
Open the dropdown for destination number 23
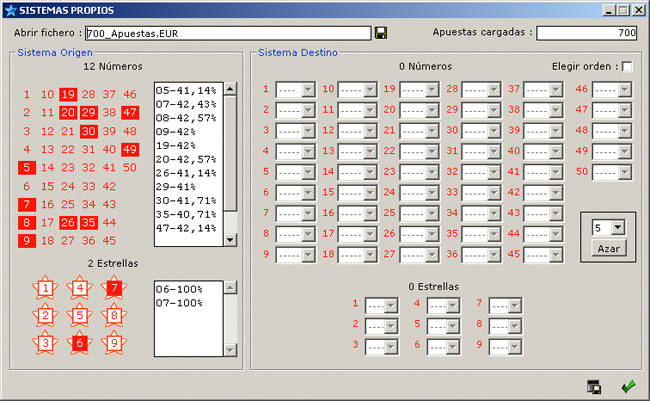(432, 173)
